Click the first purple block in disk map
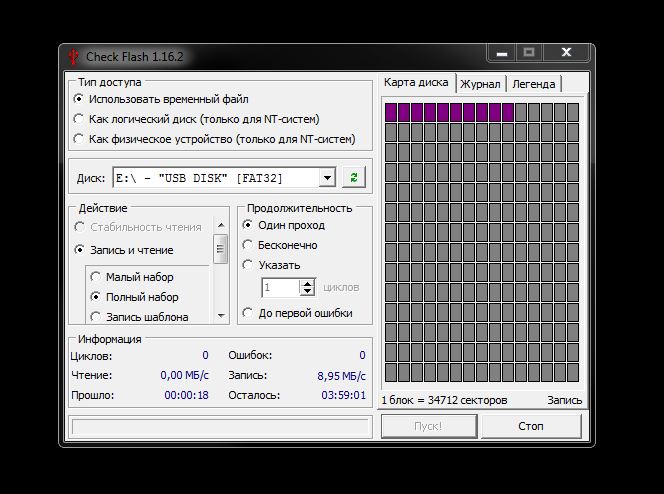The image size is (664, 494). (391, 113)
